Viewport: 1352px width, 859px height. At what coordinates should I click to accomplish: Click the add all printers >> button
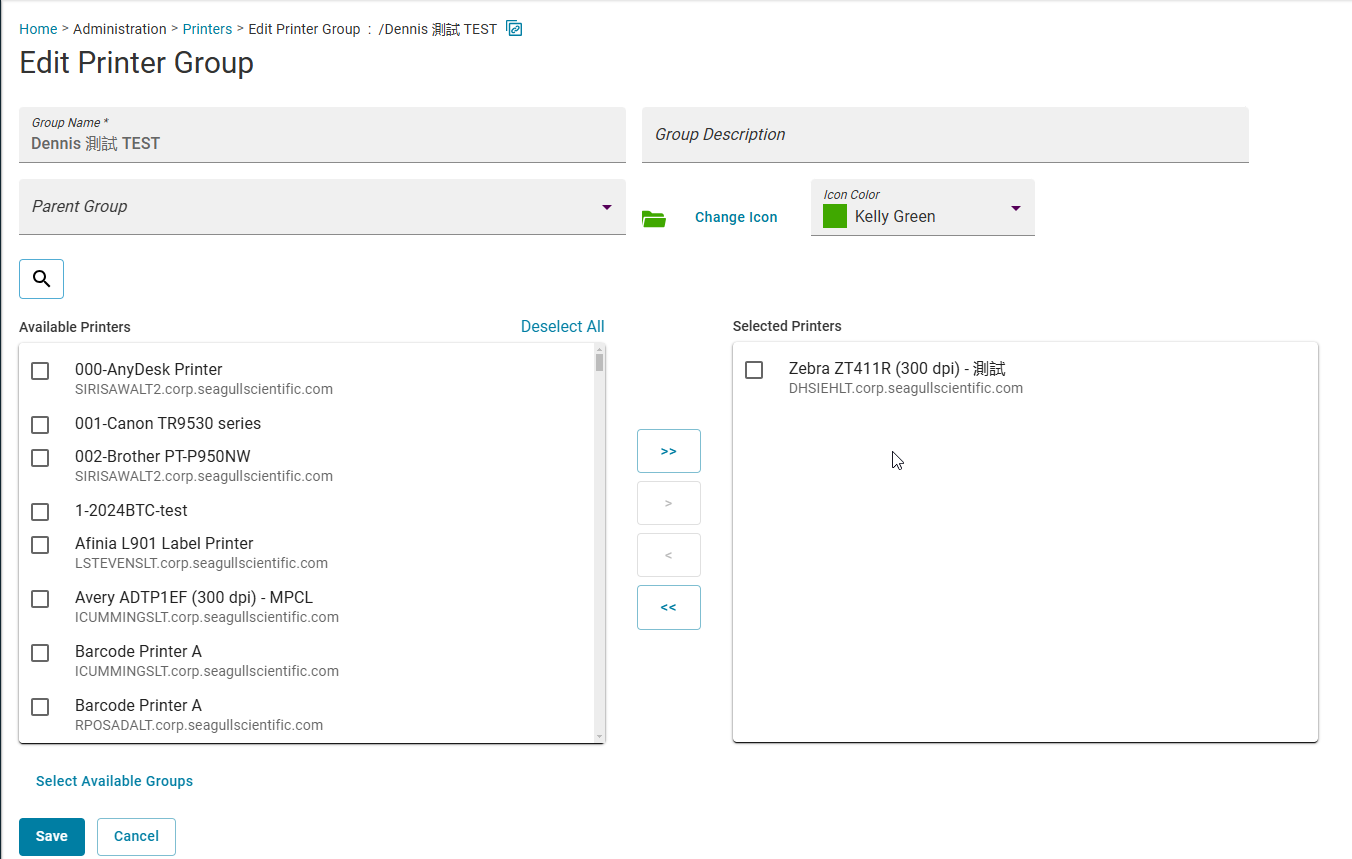pos(669,451)
